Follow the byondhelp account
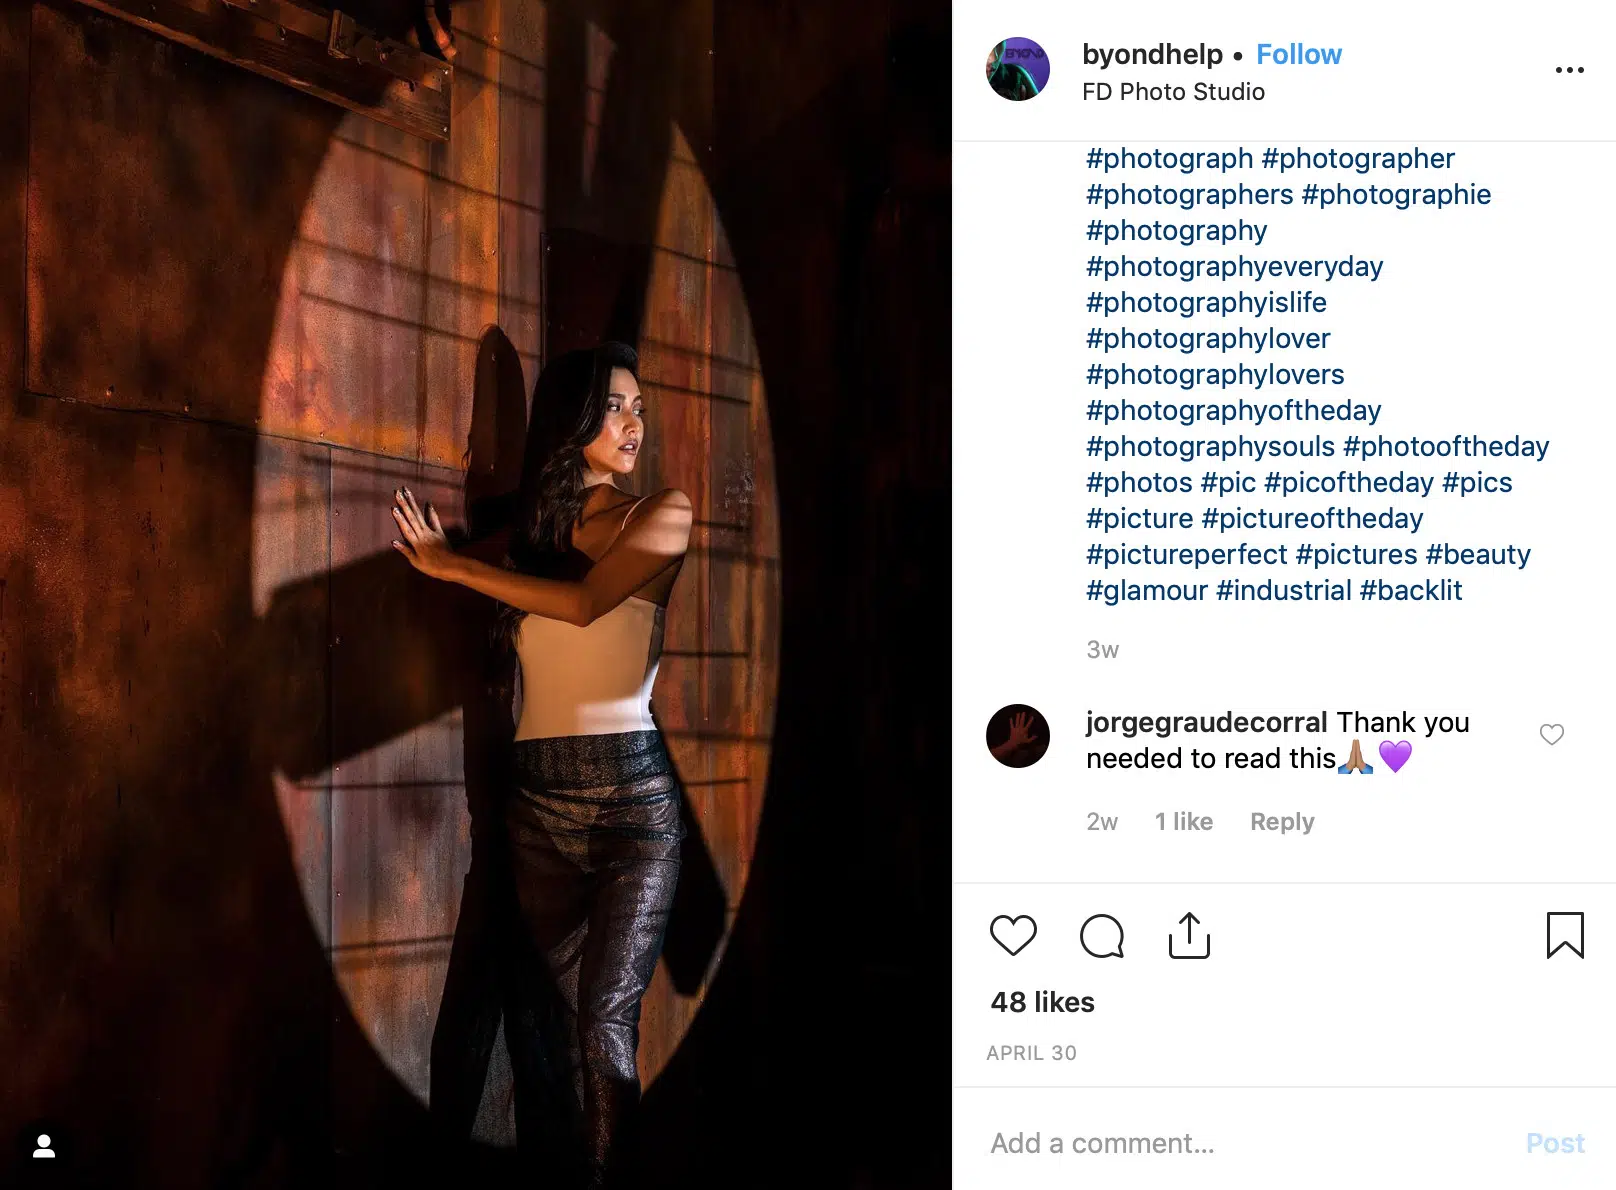The height and width of the screenshot is (1190, 1616). pos(1299,54)
